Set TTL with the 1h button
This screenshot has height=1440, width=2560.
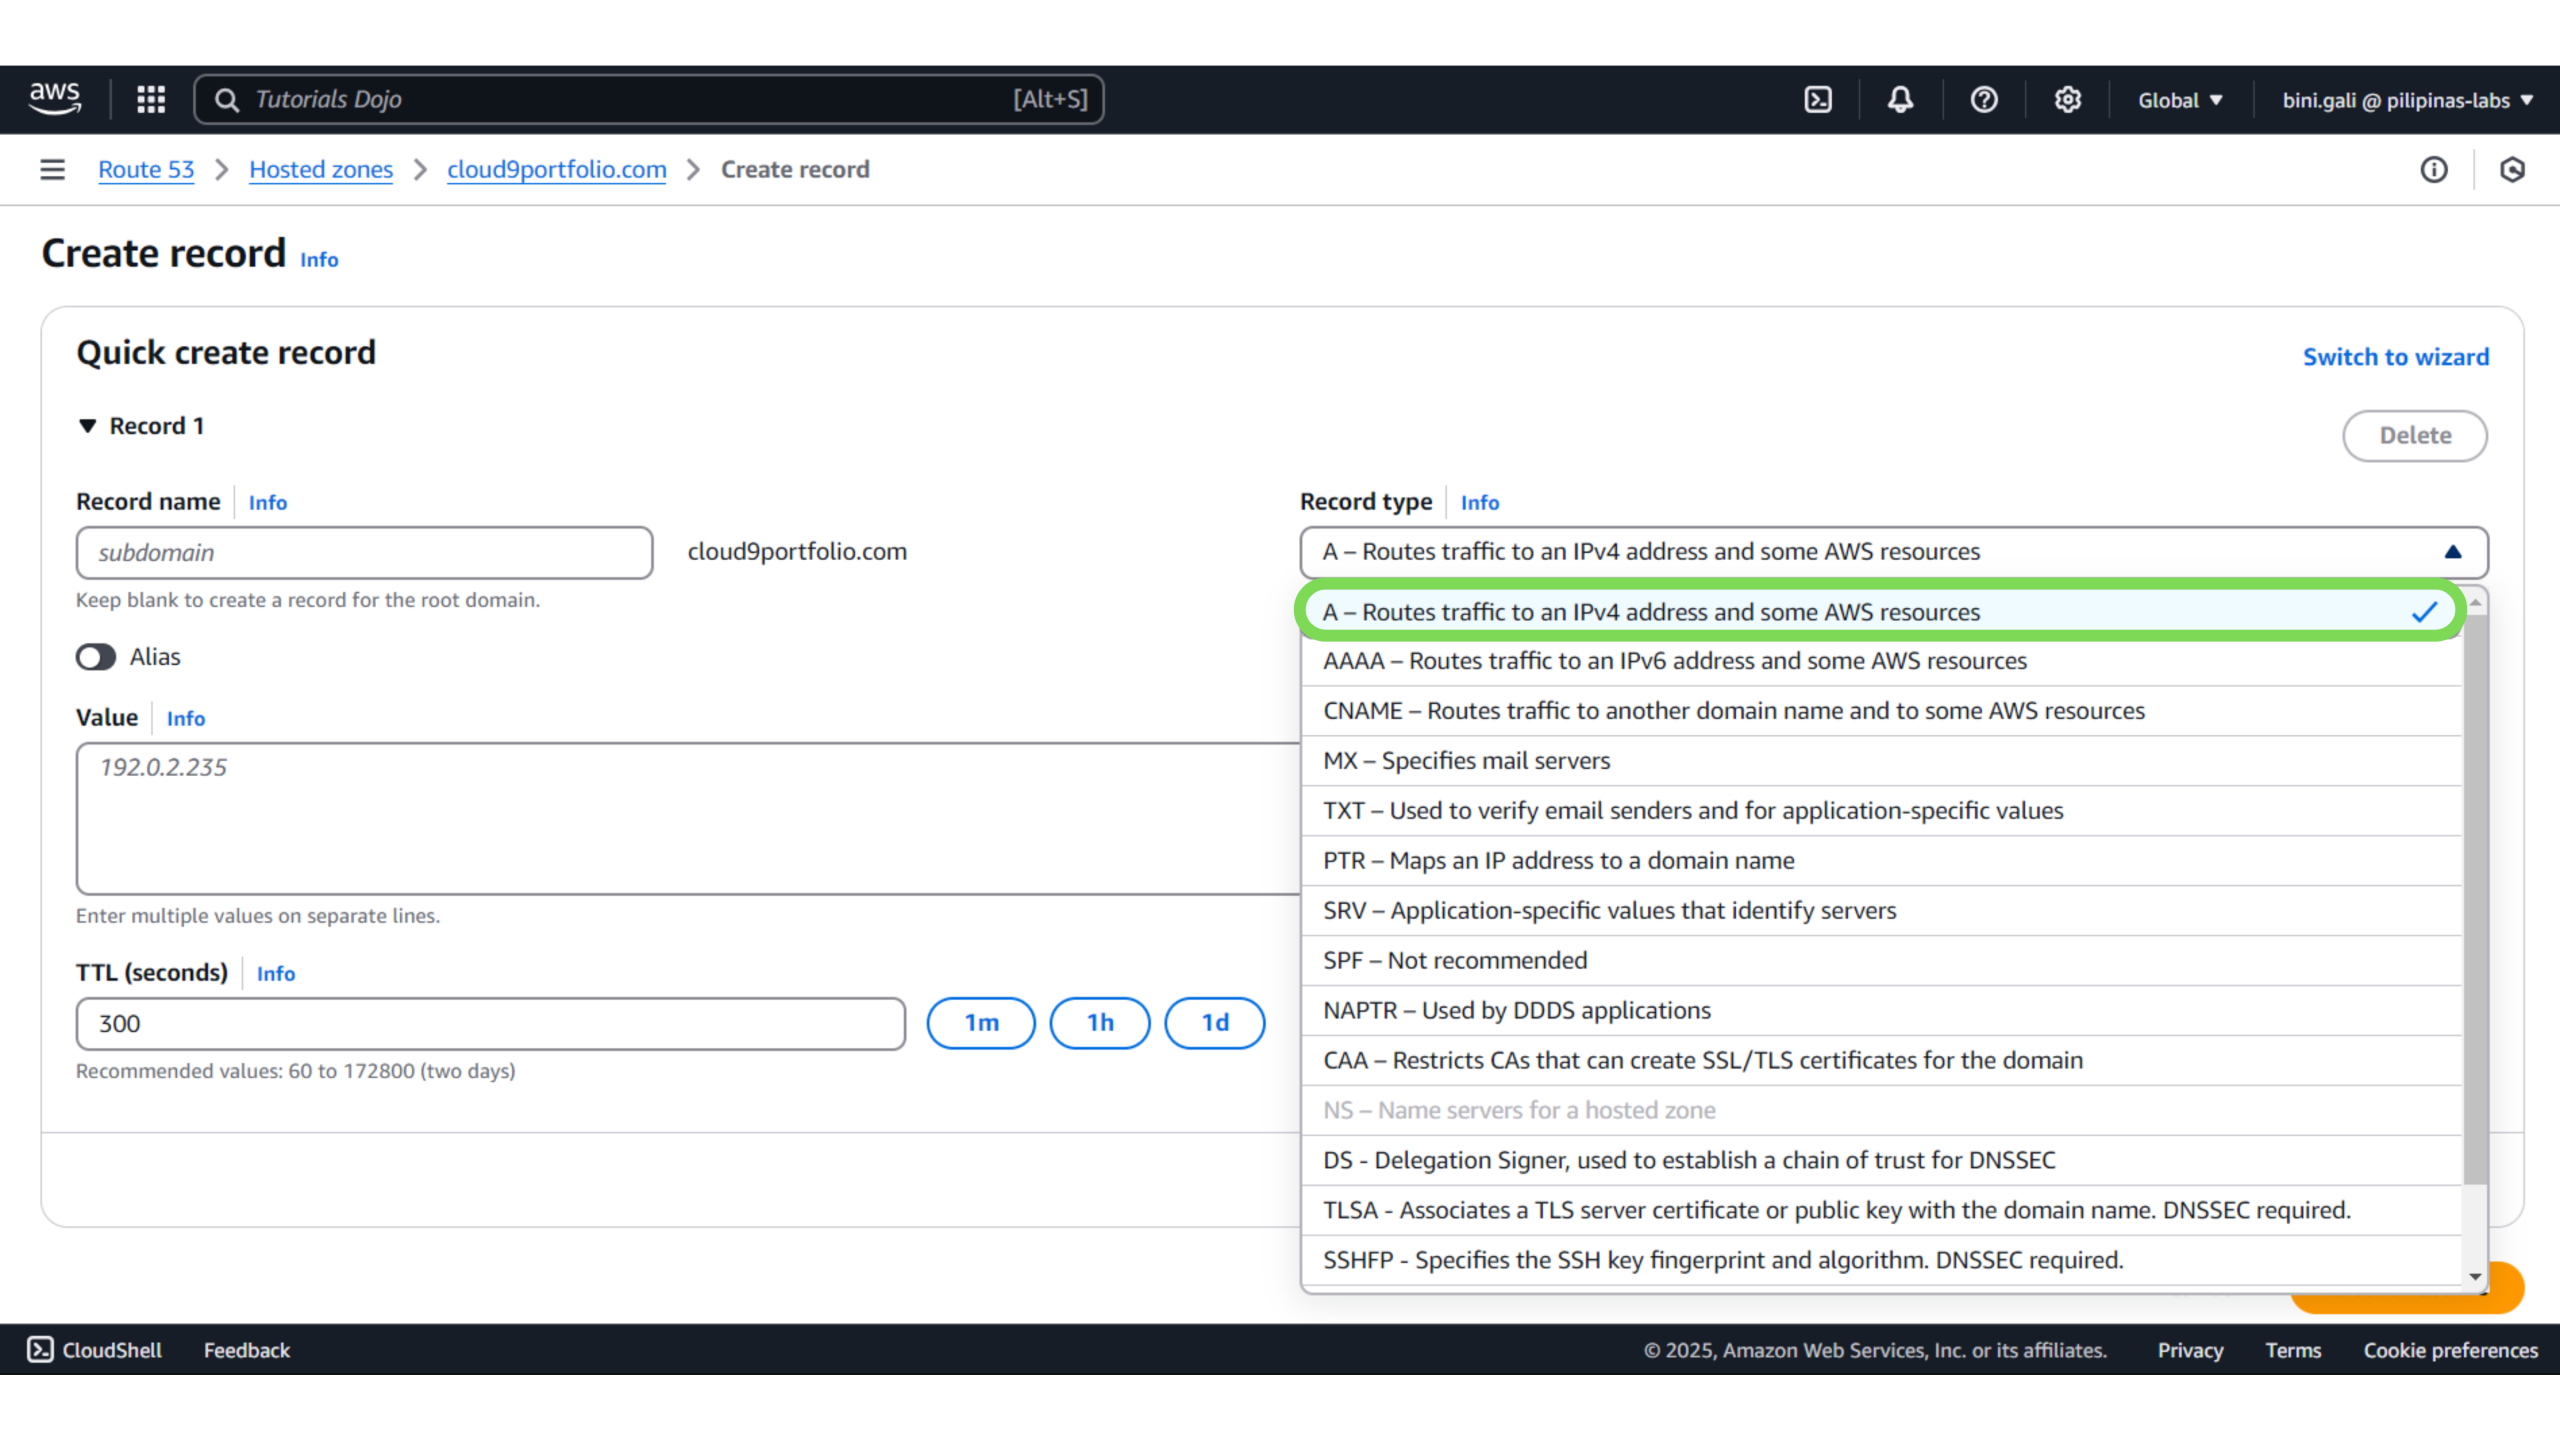[x=1099, y=1022]
